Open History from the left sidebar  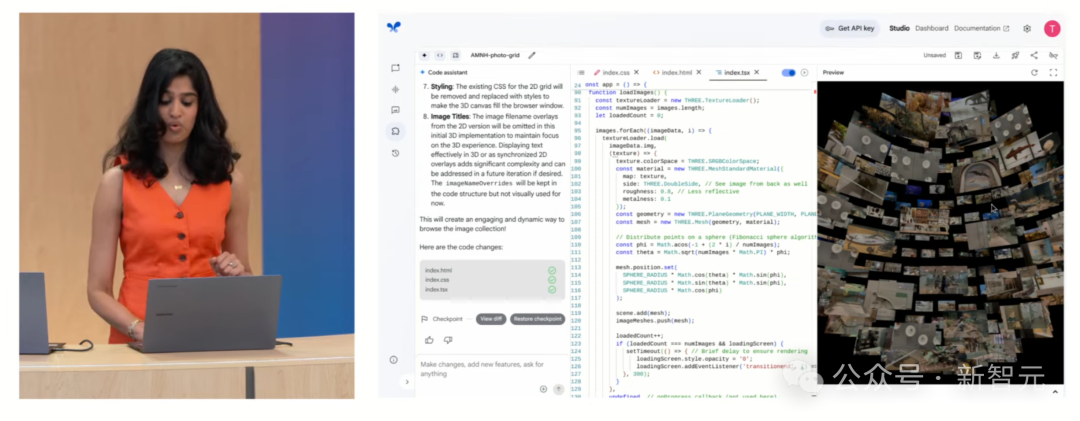point(395,153)
